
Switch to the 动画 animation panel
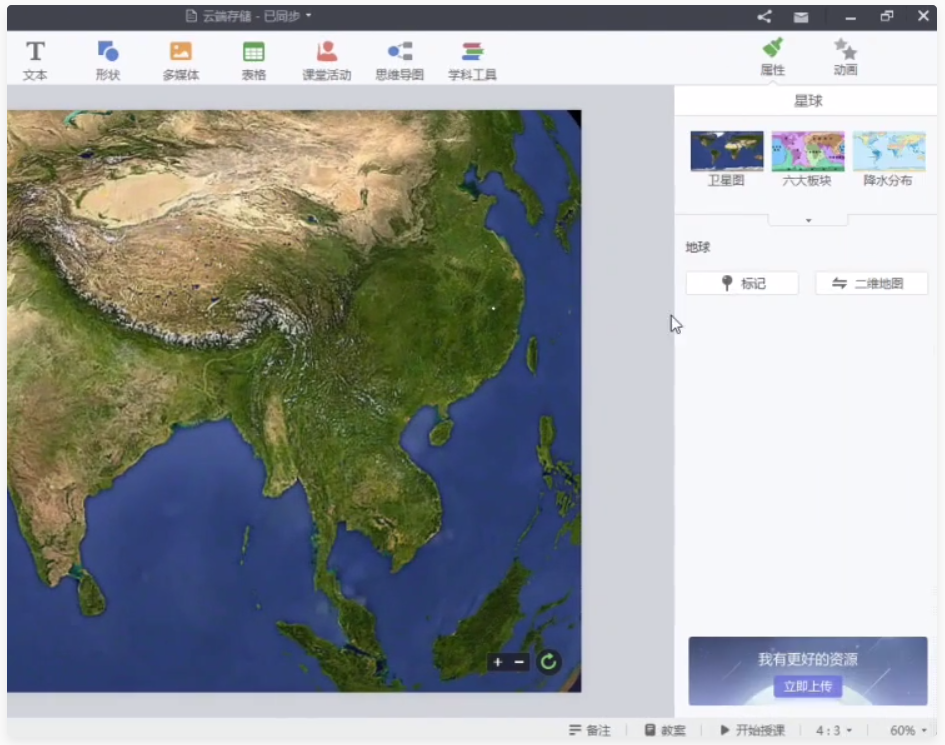pos(846,57)
